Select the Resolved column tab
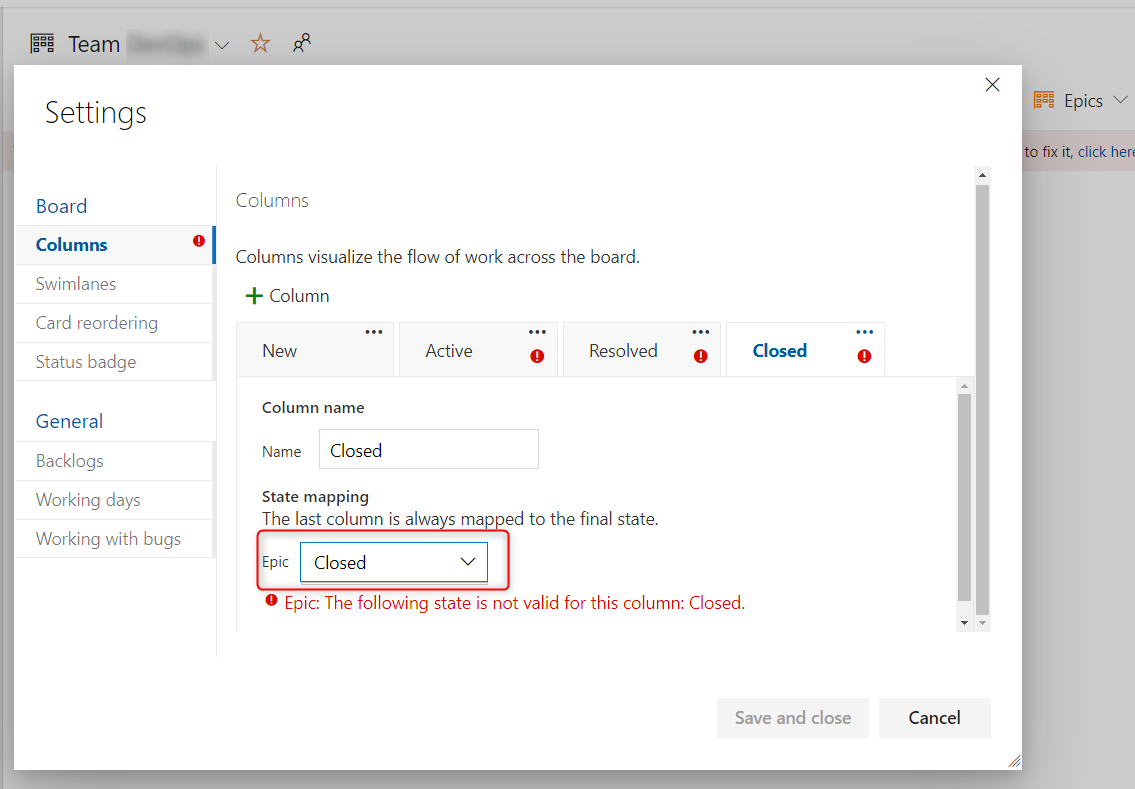The image size is (1135, 789). [623, 350]
